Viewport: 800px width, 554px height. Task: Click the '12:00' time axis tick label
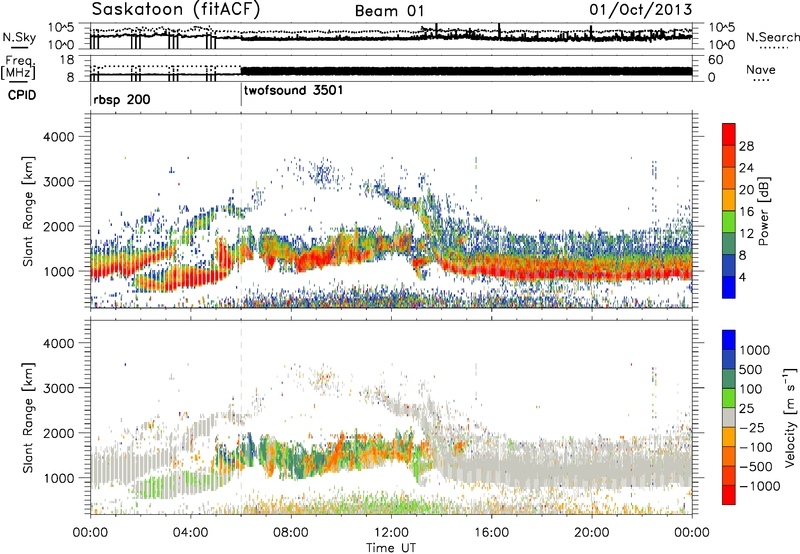pyautogui.click(x=391, y=533)
